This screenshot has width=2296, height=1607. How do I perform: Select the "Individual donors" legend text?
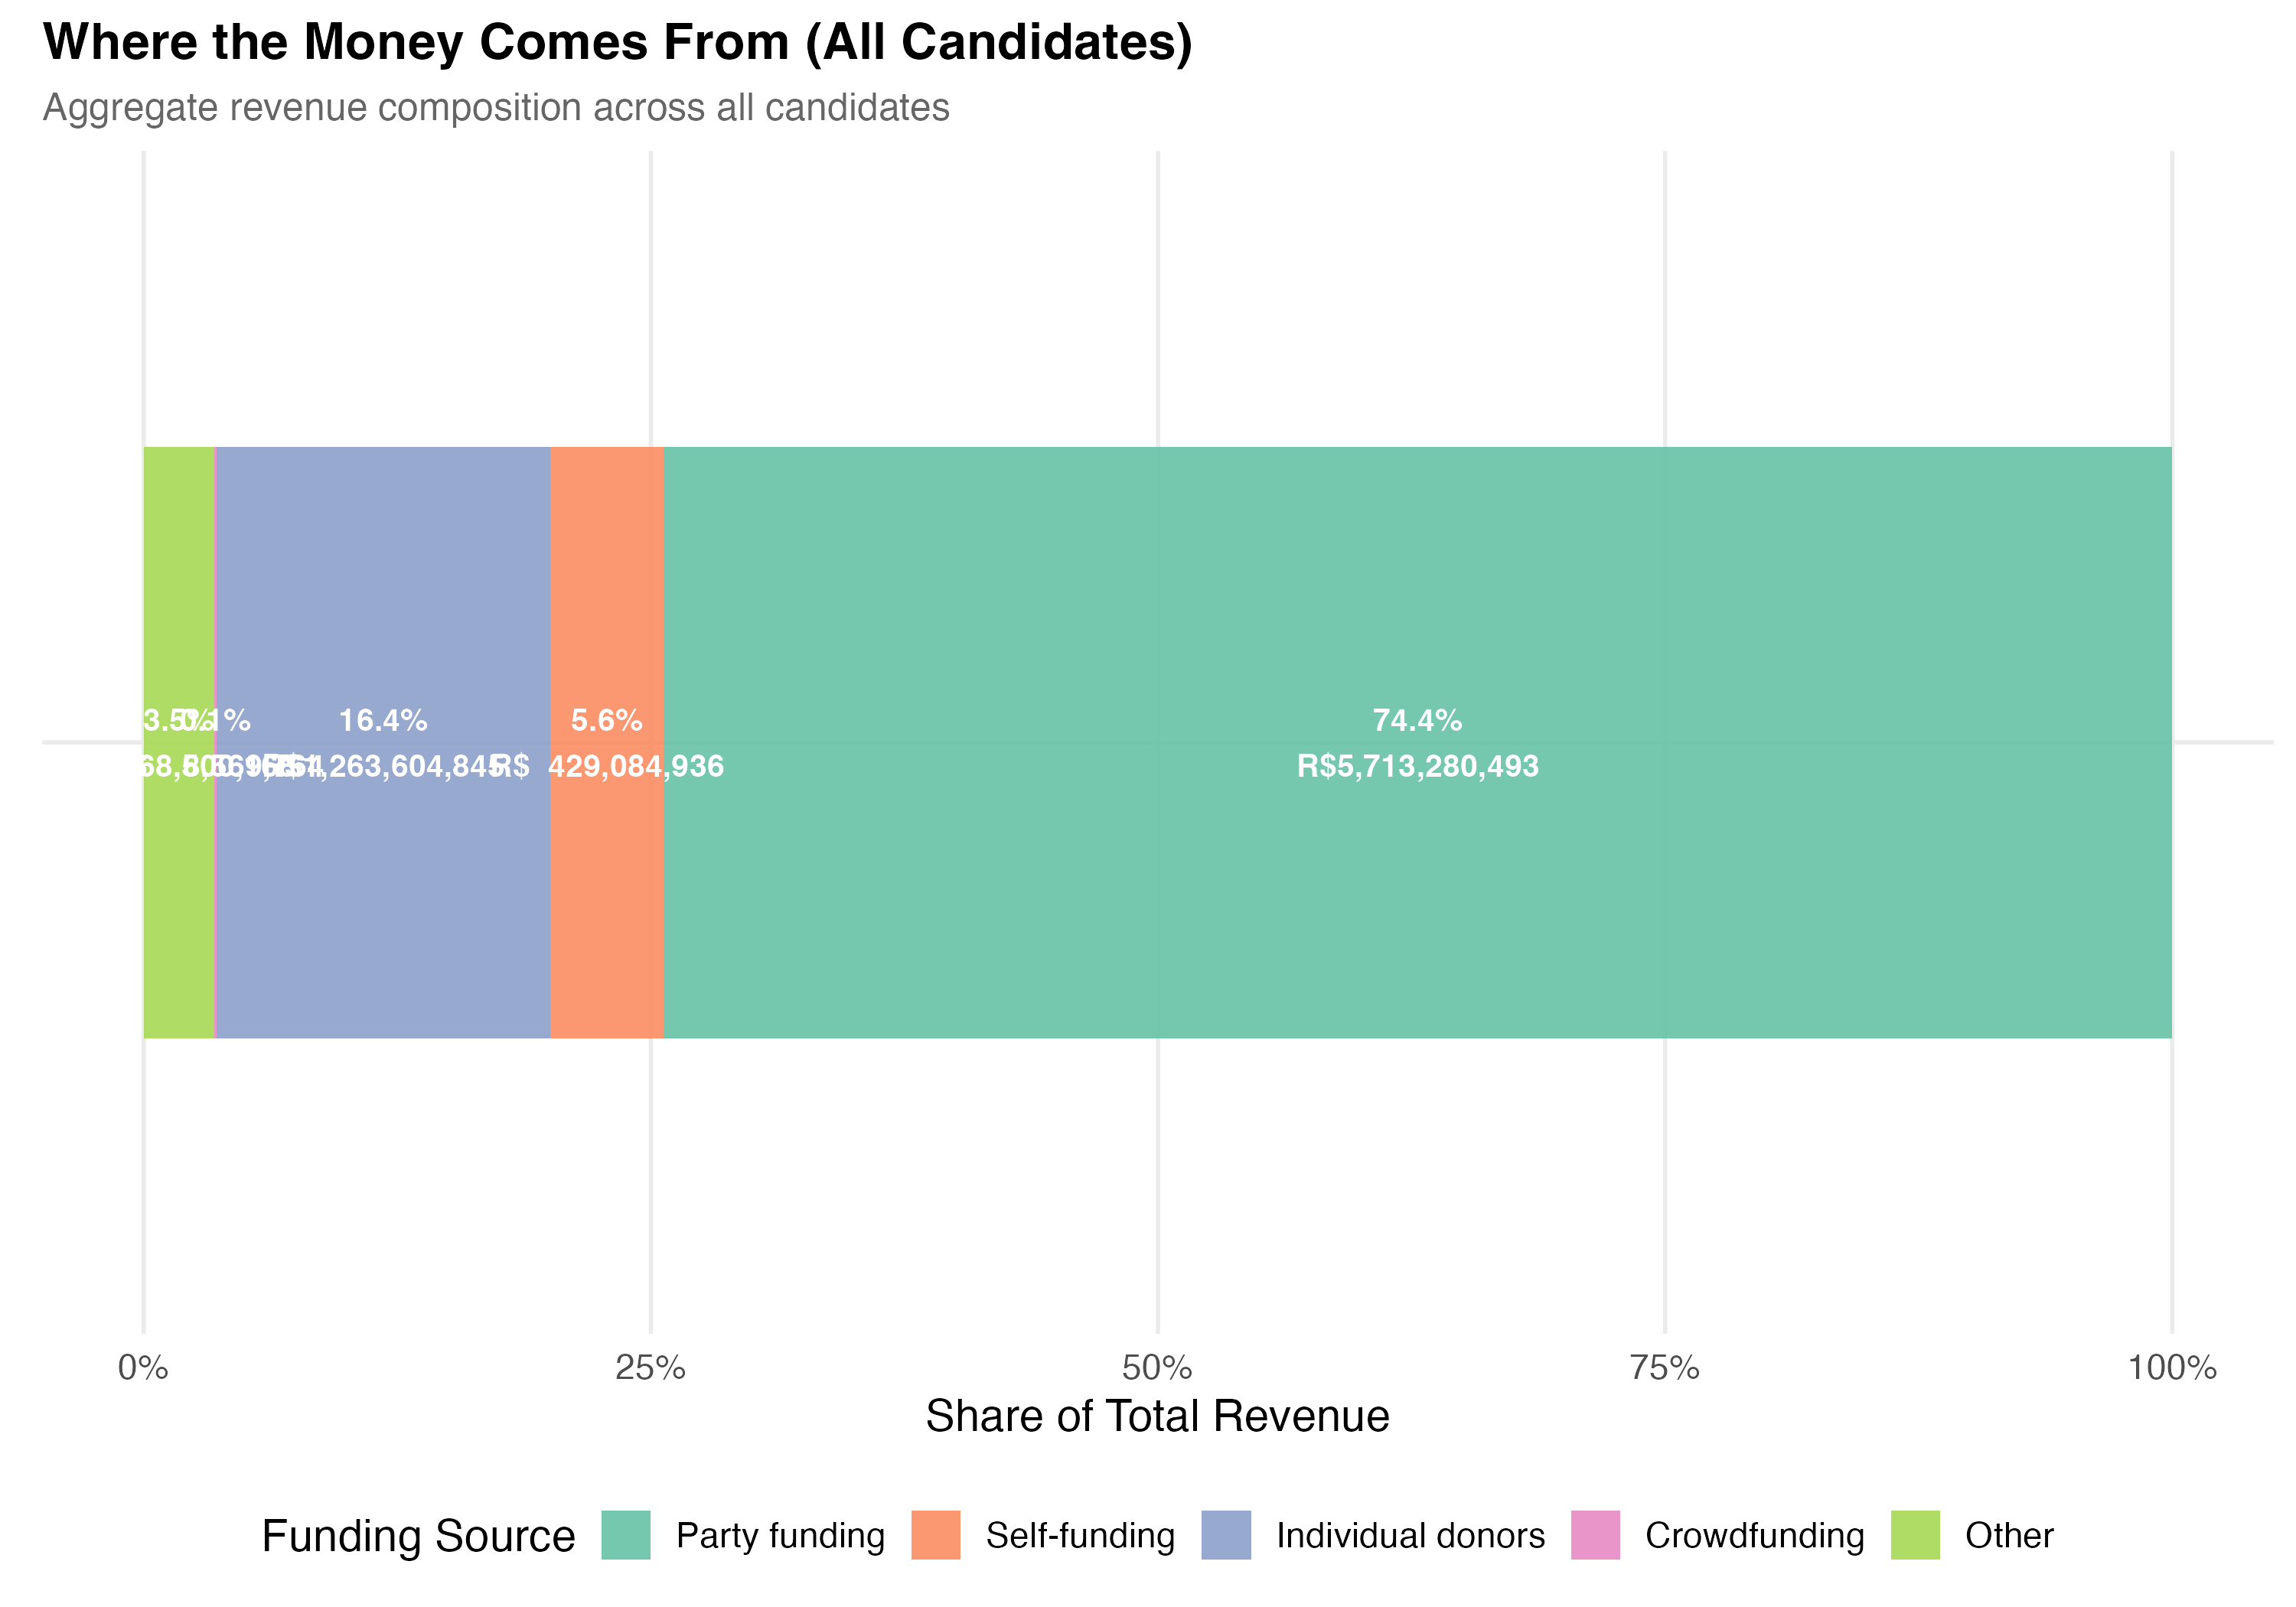pyautogui.click(x=1410, y=1535)
